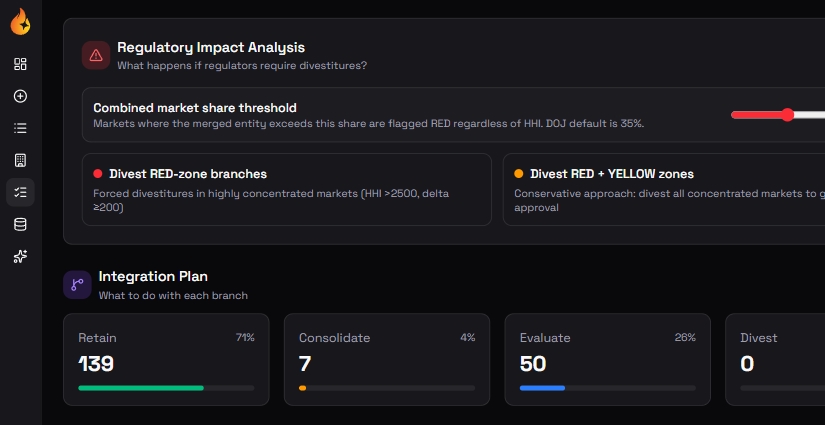Open the building icon in sidebar
This screenshot has height=425, width=825.
20,160
